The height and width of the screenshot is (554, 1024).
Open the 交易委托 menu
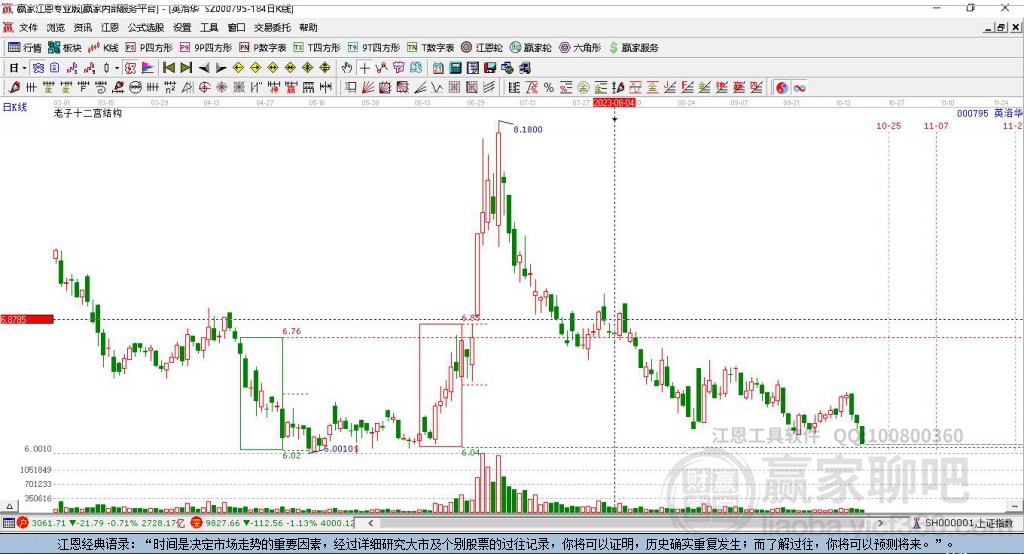coord(272,27)
